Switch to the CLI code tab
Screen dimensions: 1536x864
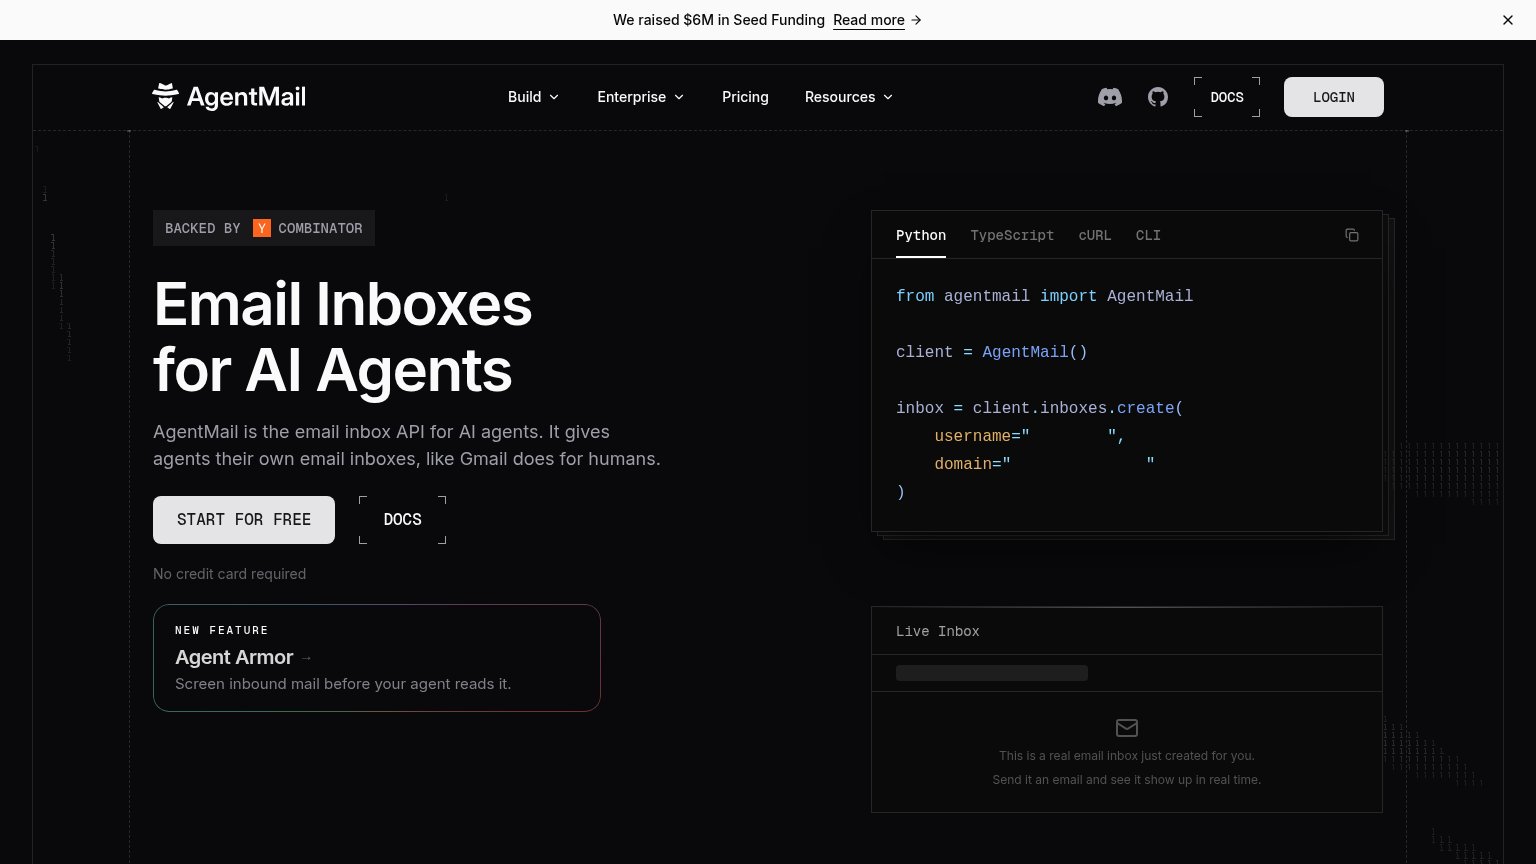[1148, 236]
